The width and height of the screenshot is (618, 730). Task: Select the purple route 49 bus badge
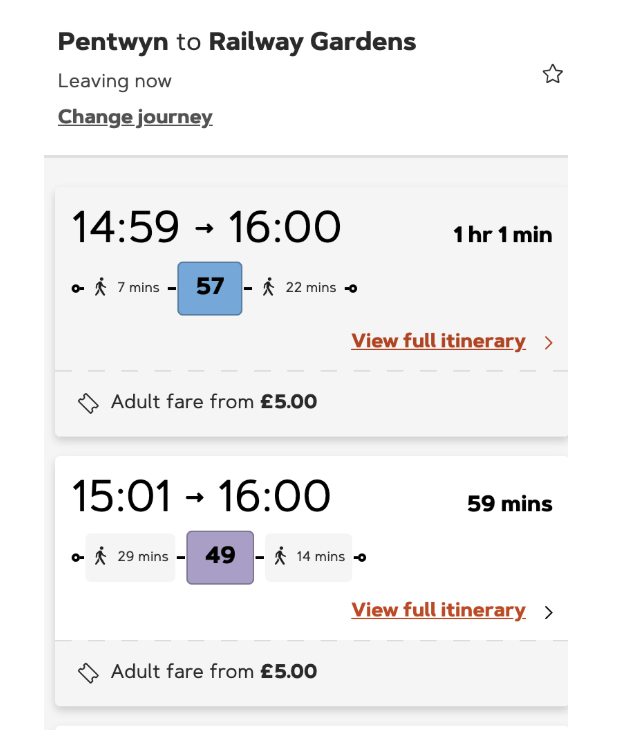point(220,557)
